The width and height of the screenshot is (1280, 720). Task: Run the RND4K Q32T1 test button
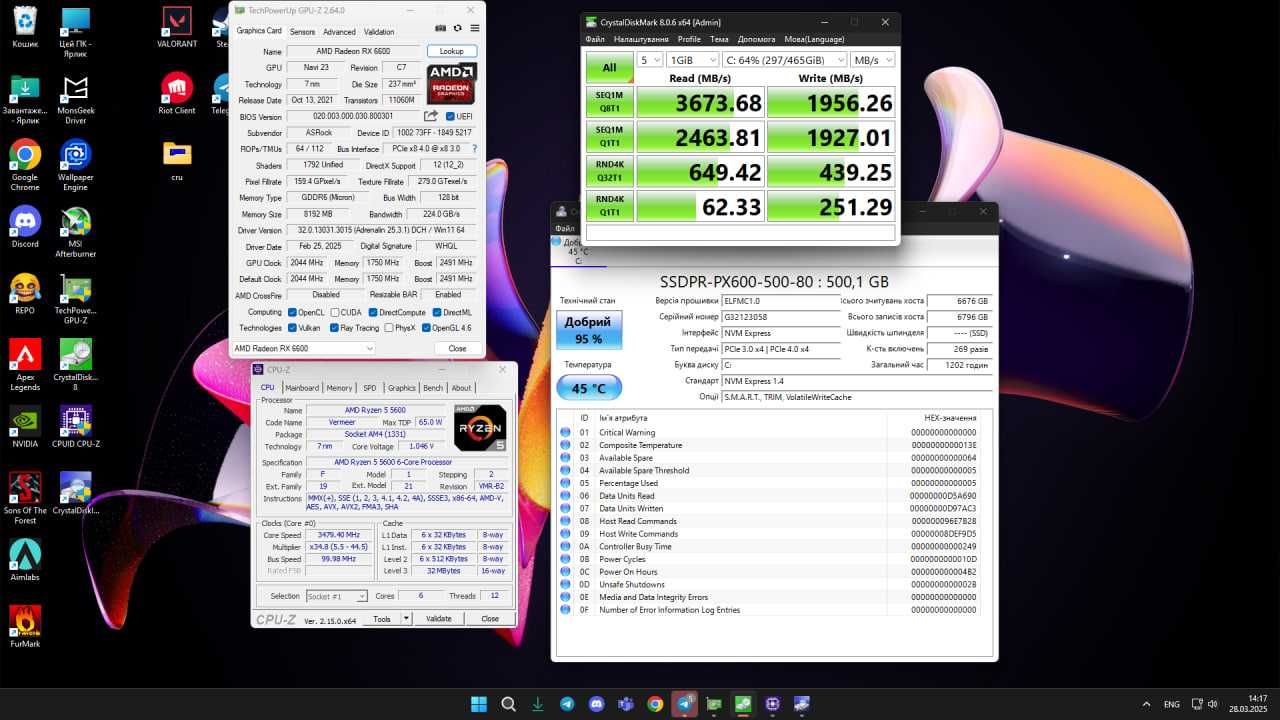(x=609, y=171)
